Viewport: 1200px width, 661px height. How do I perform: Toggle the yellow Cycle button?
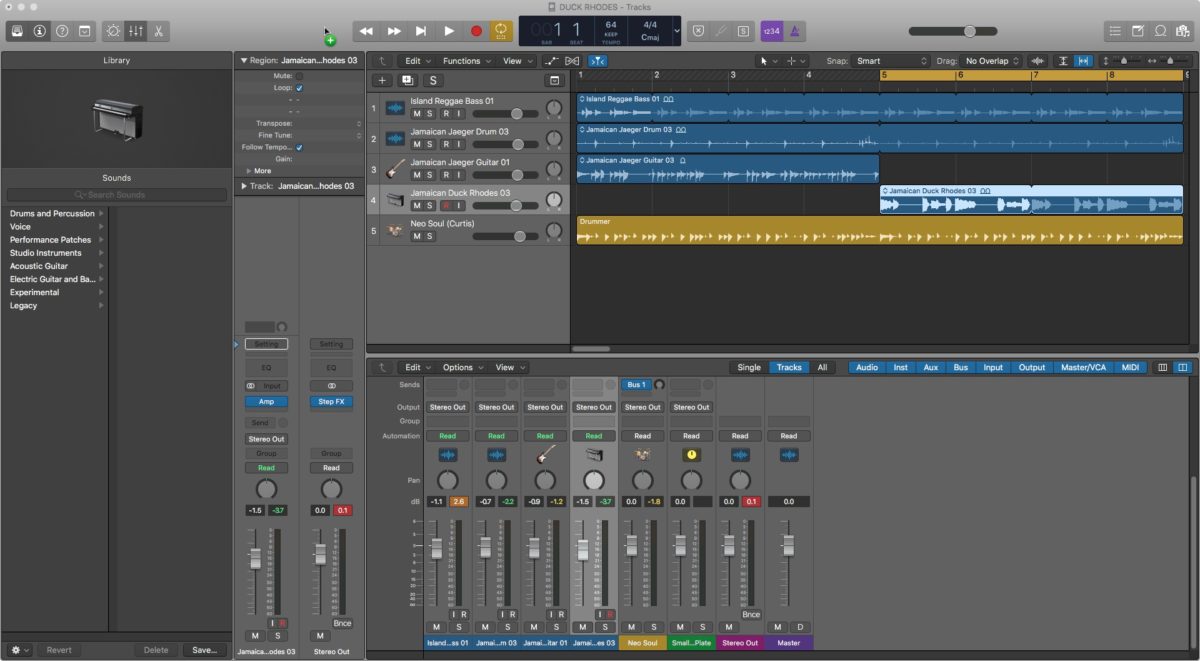502,31
